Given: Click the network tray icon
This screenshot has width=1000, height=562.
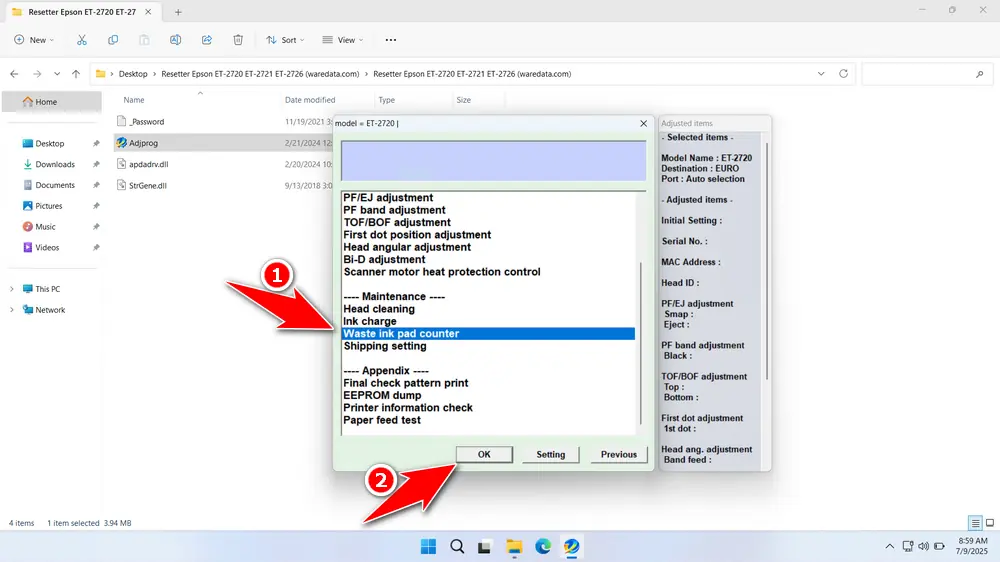Looking at the screenshot, I should tap(908, 547).
